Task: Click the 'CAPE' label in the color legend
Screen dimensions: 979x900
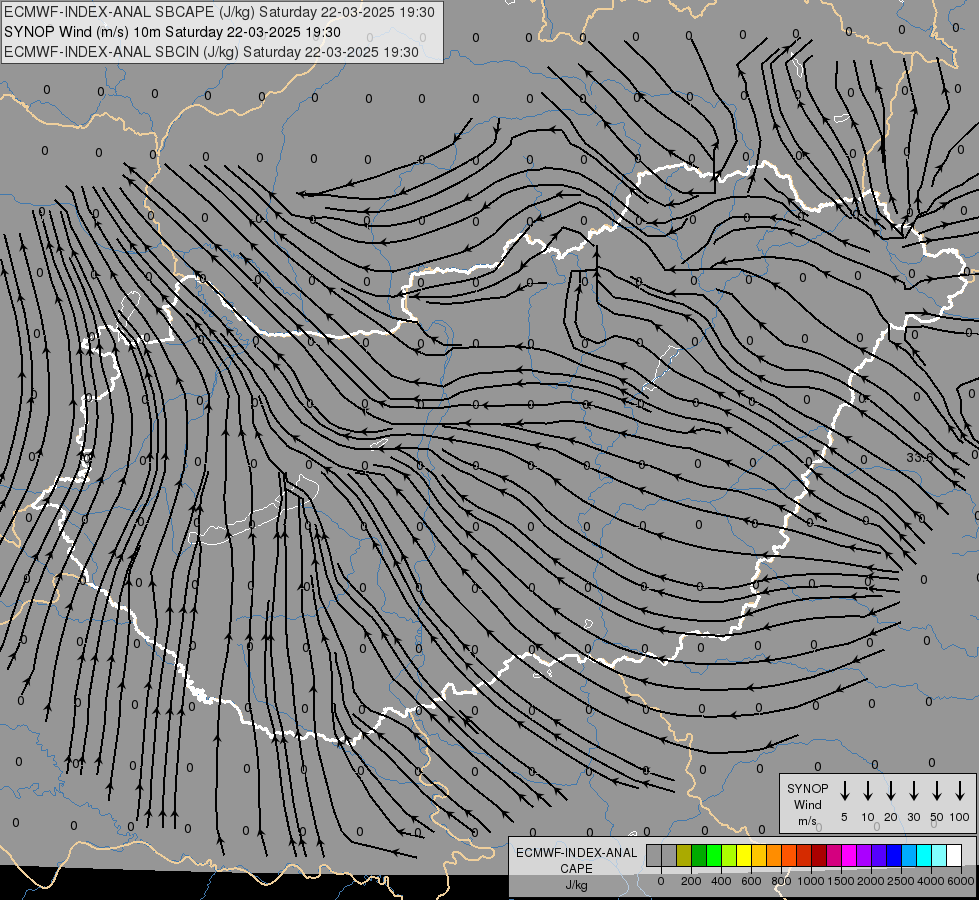Action: [x=576, y=869]
